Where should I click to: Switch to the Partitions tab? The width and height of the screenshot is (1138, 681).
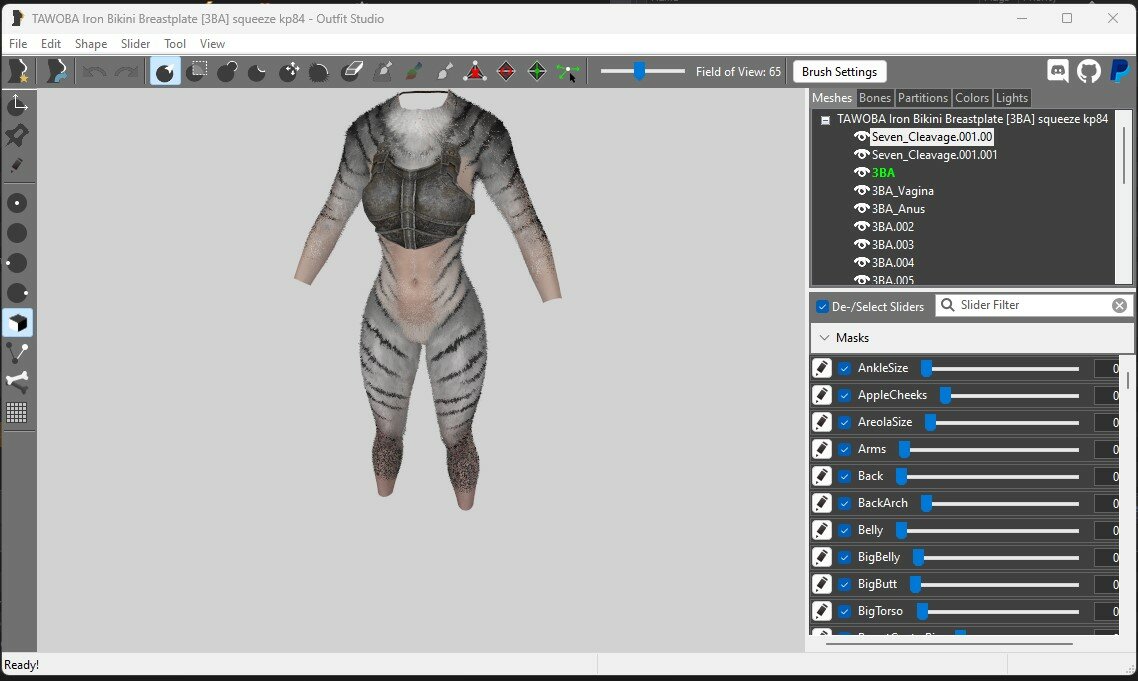[922, 97]
